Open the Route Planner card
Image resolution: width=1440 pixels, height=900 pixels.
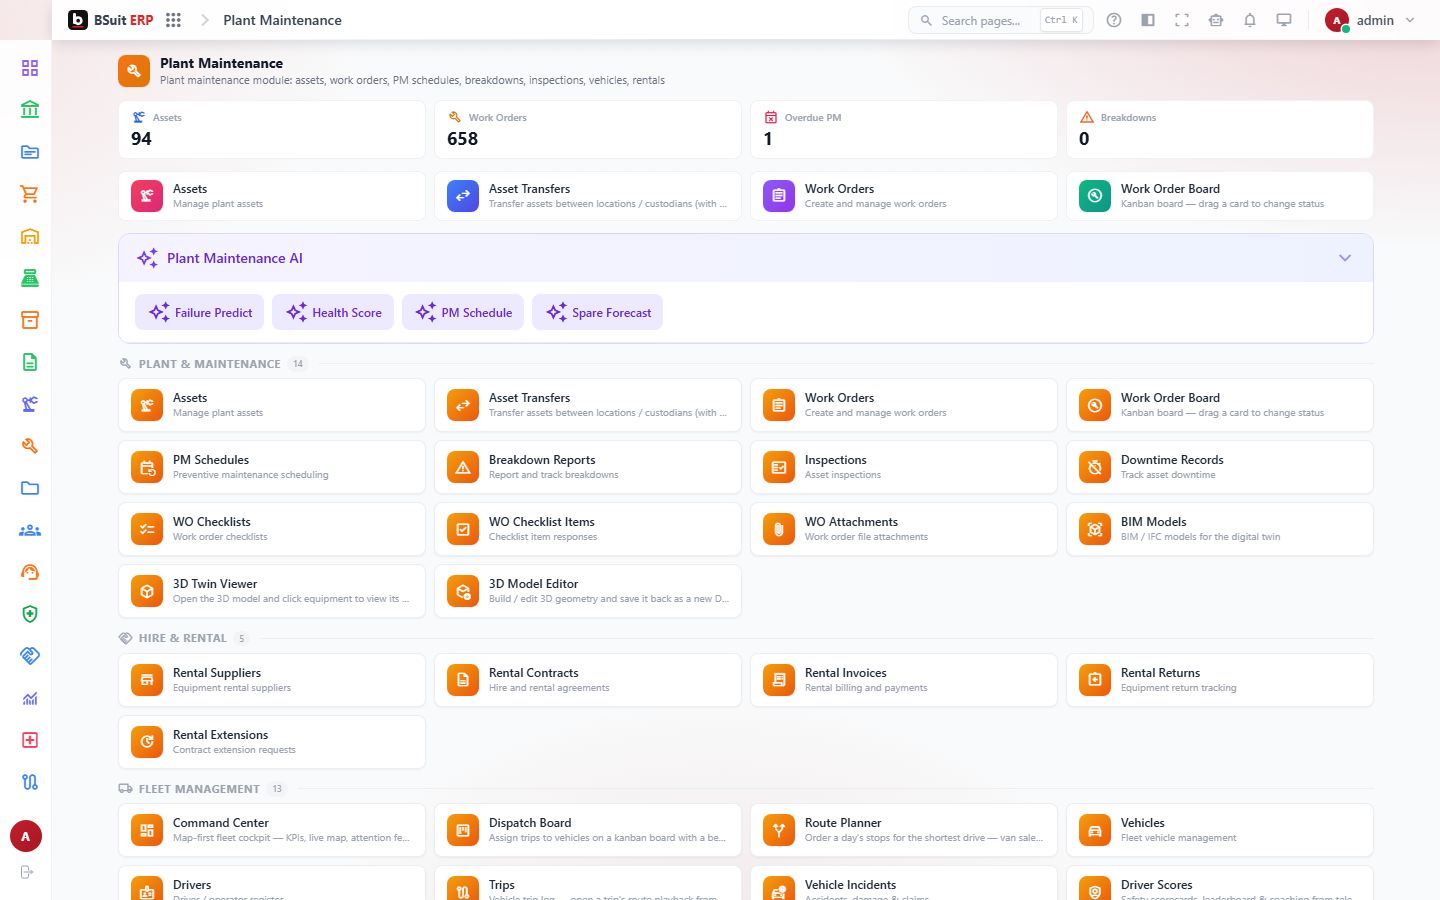(x=904, y=830)
